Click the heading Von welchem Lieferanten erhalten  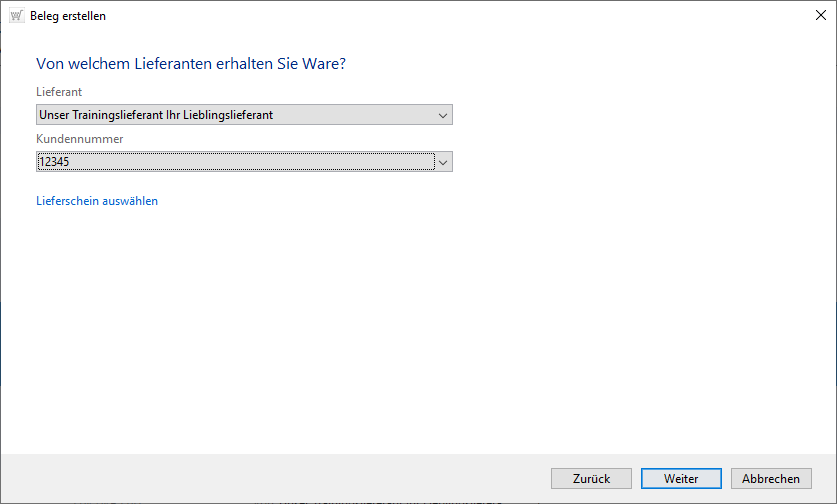point(150,64)
